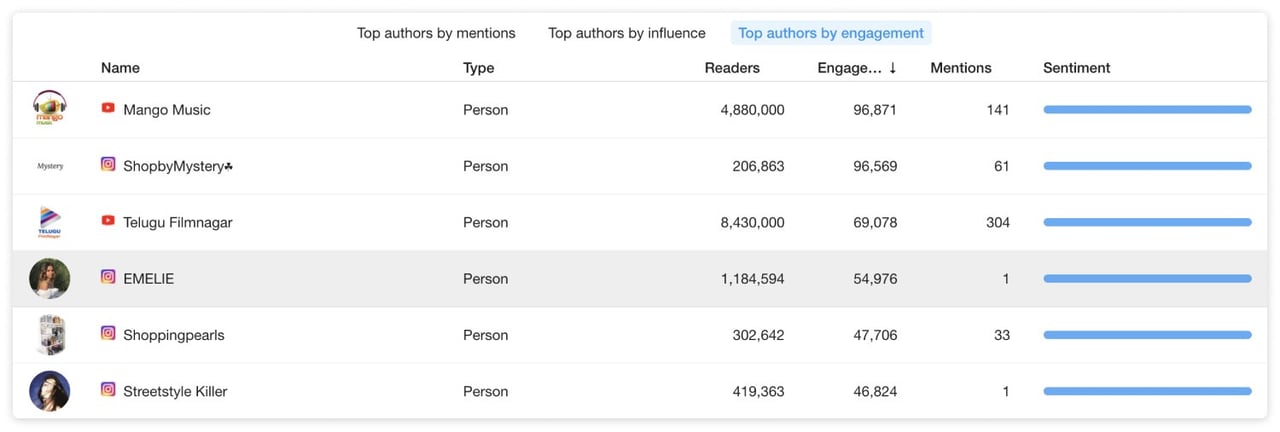Click the Instagram icon beside ShopbyMystery
Viewport: 1280px width, 432px height.
[x=108, y=164]
